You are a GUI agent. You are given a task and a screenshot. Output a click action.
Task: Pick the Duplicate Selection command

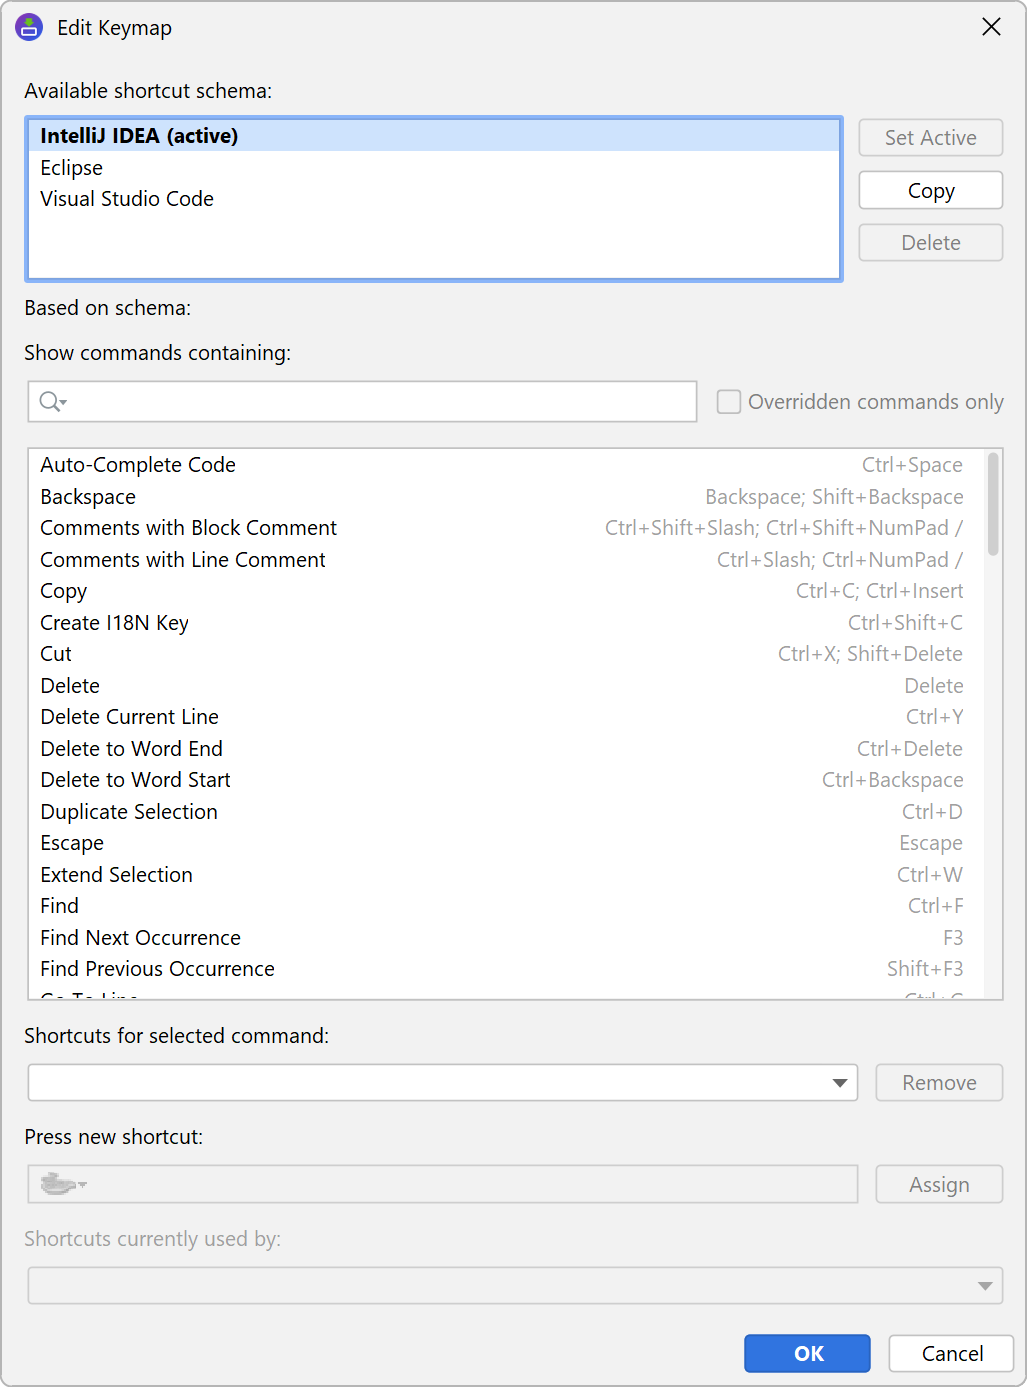tap(129, 812)
